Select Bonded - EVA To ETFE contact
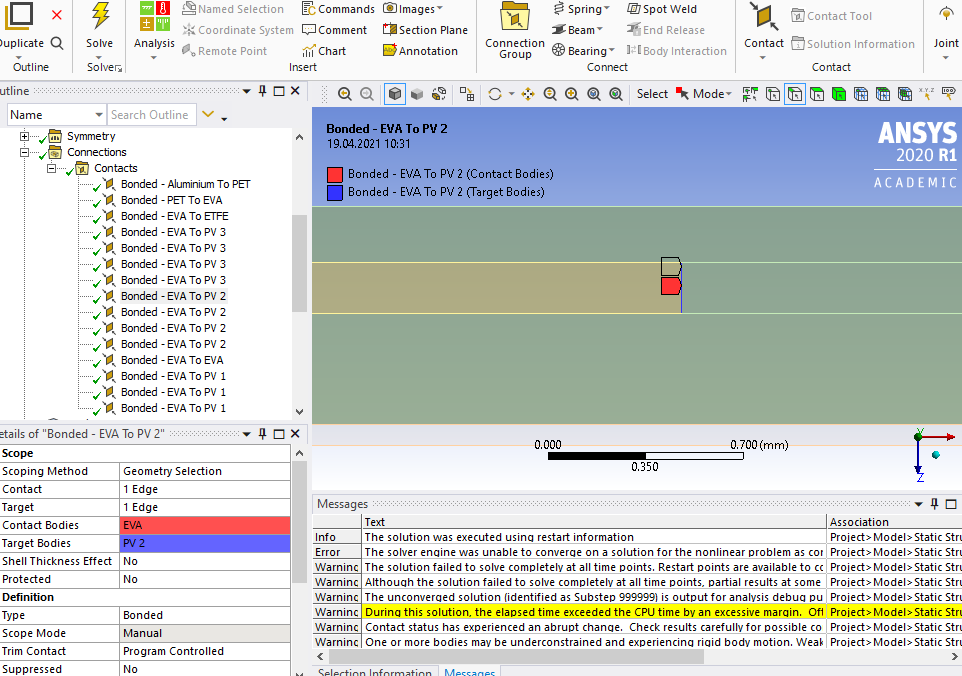The height and width of the screenshot is (676, 962). click(x=174, y=216)
